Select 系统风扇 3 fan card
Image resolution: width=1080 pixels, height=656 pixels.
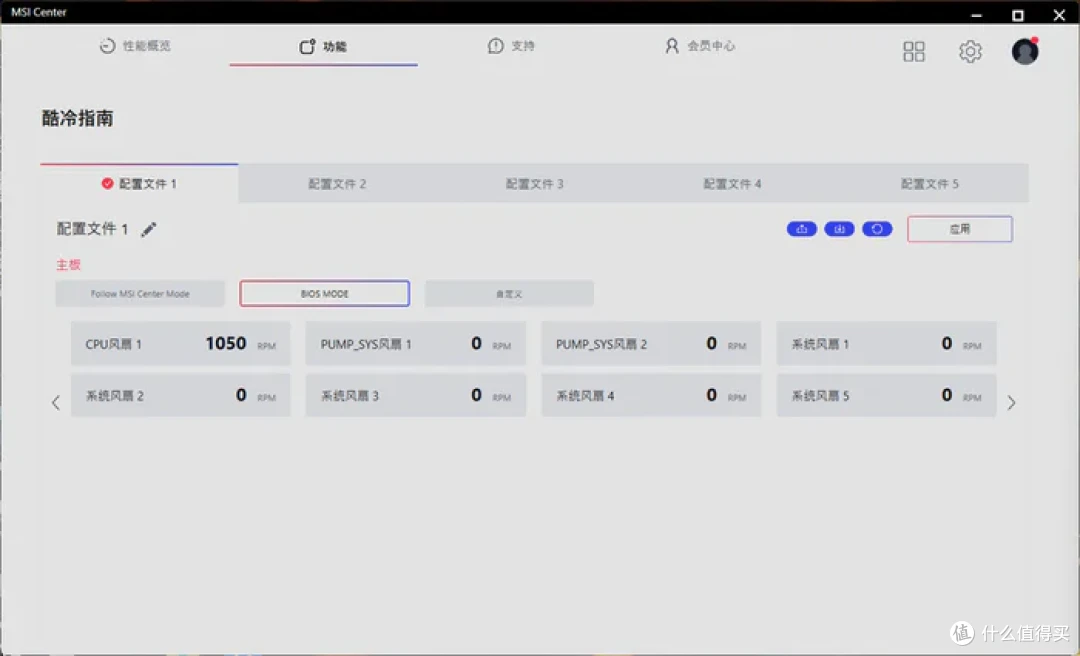coord(415,395)
